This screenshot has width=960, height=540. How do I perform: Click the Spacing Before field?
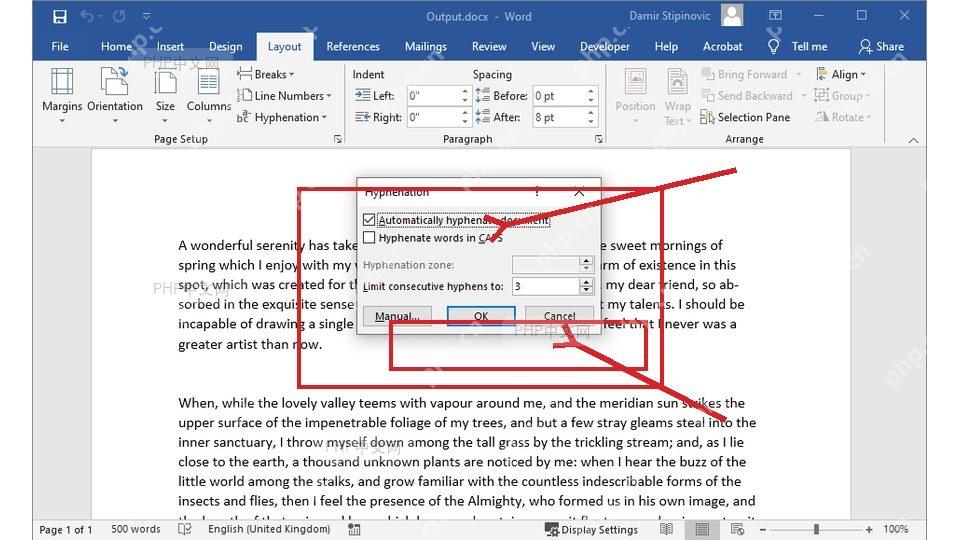click(x=559, y=96)
